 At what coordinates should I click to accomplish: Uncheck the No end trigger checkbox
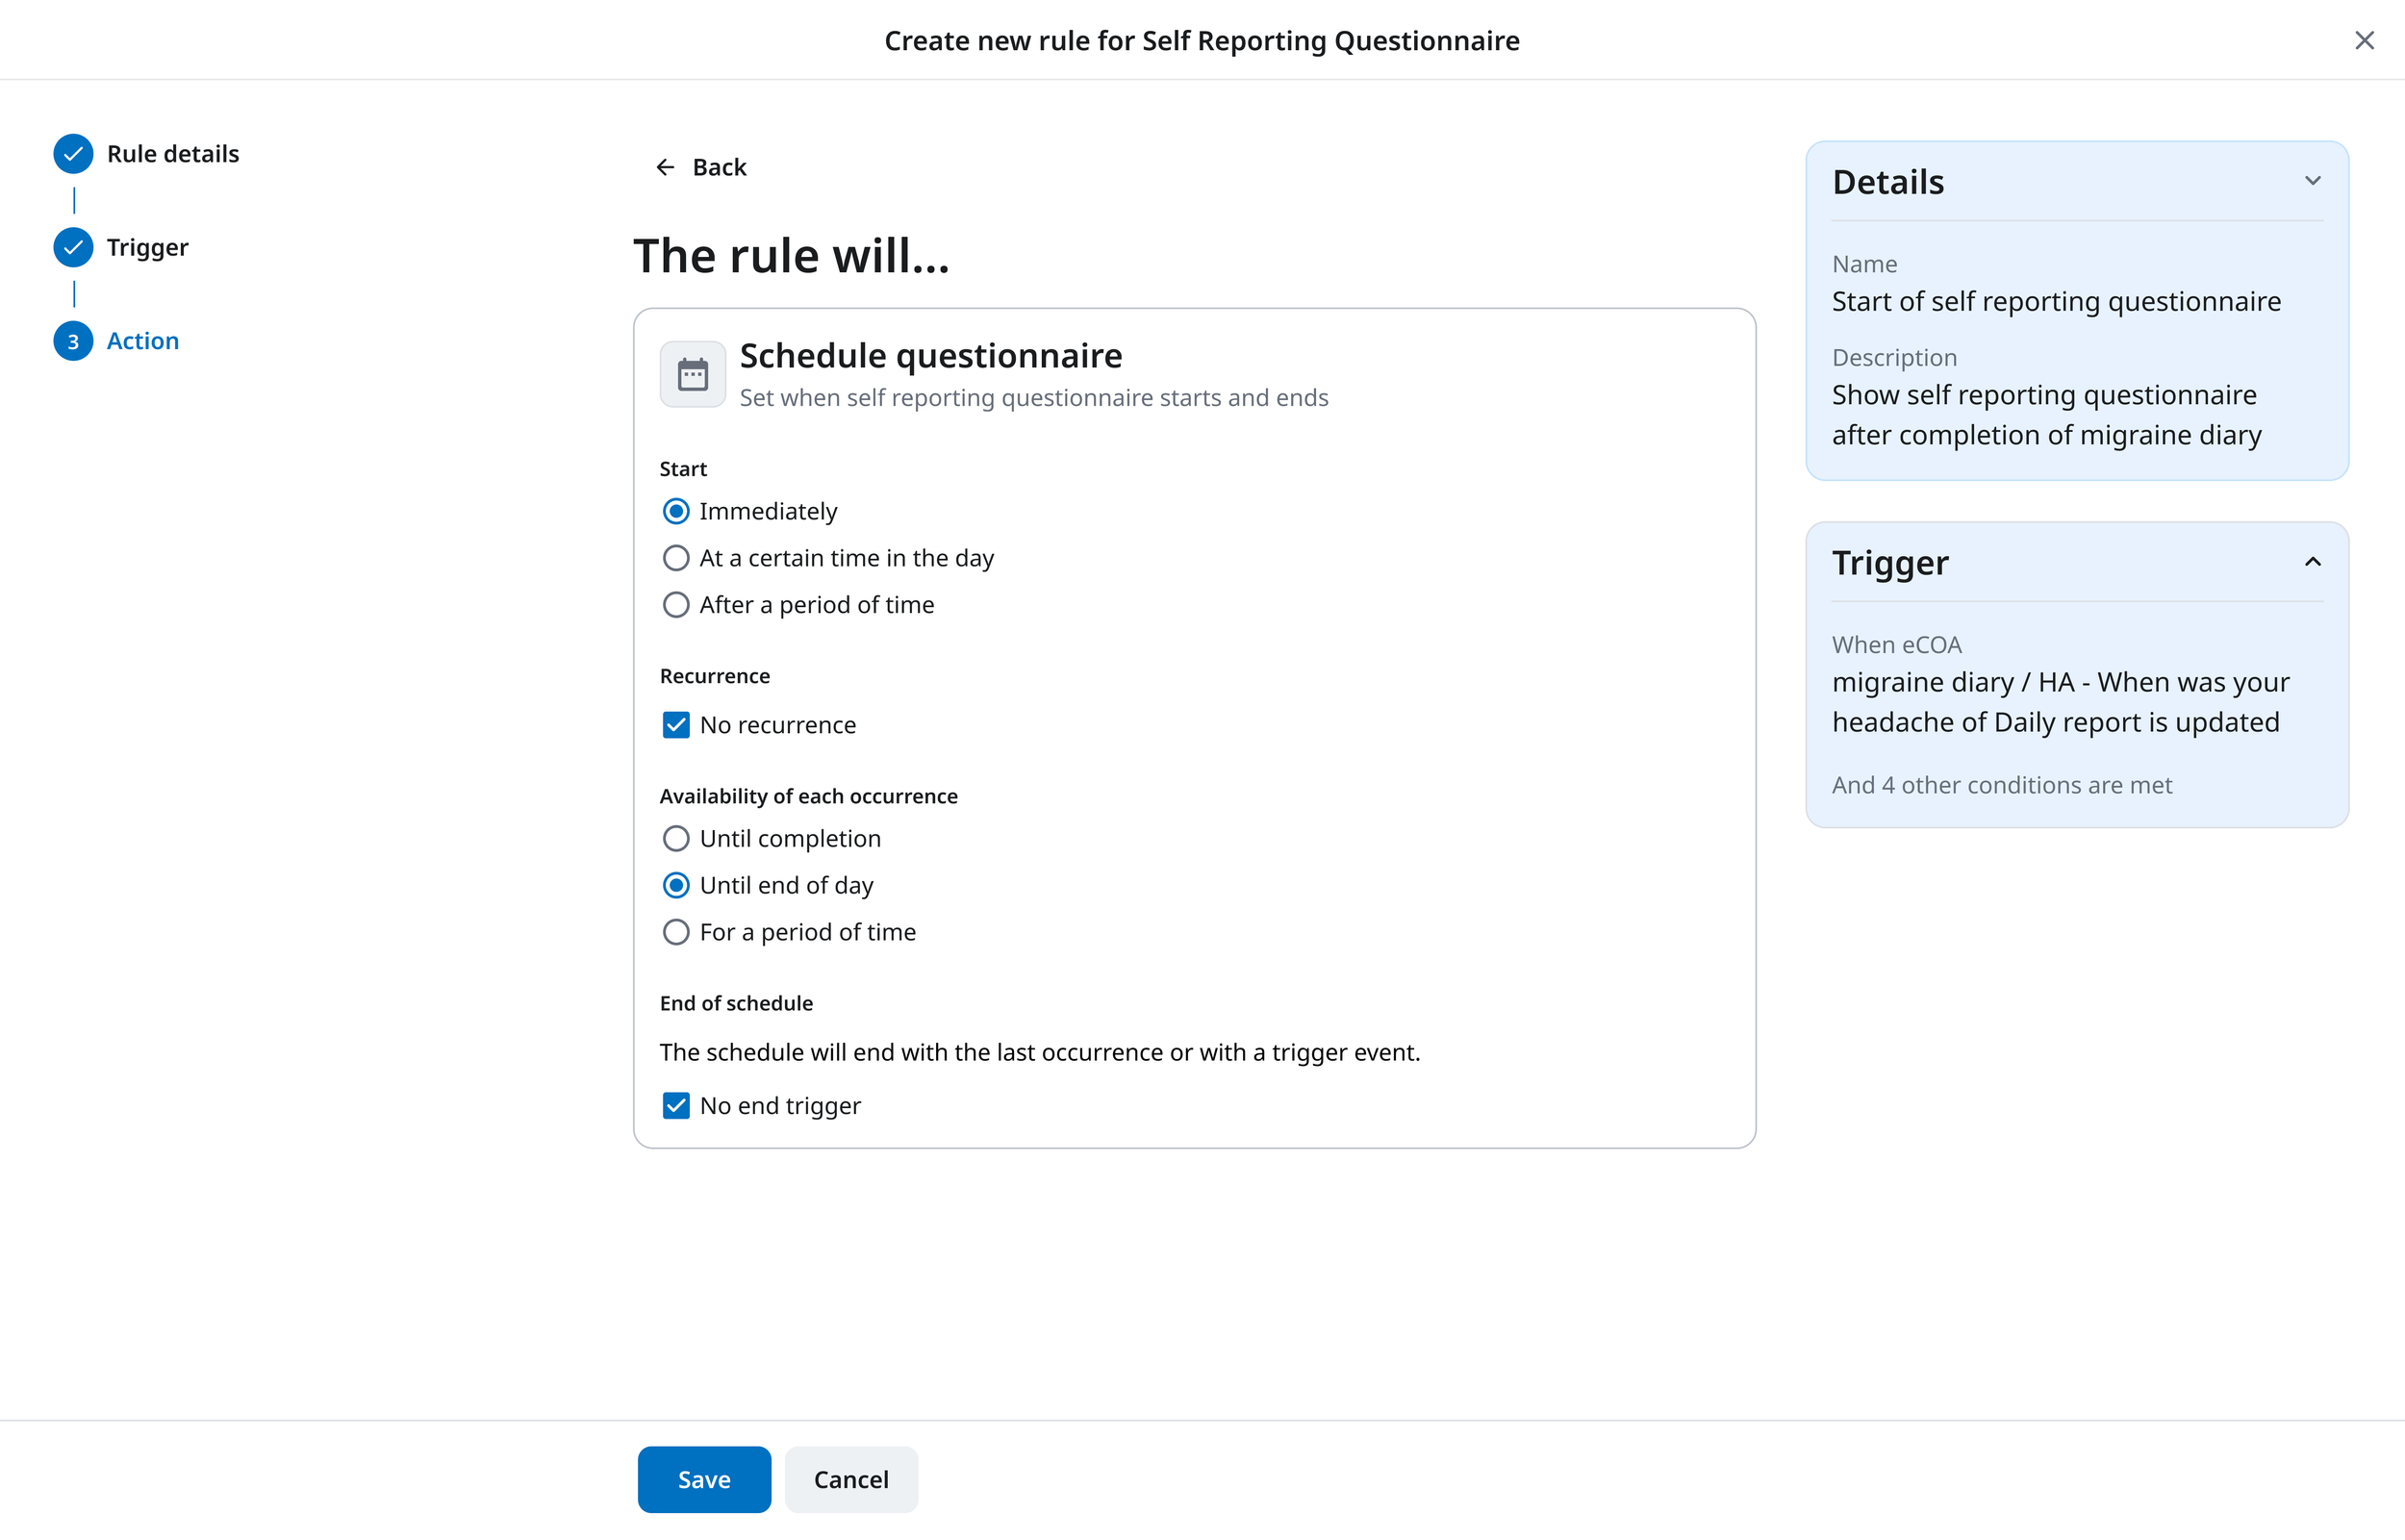tap(676, 1106)
